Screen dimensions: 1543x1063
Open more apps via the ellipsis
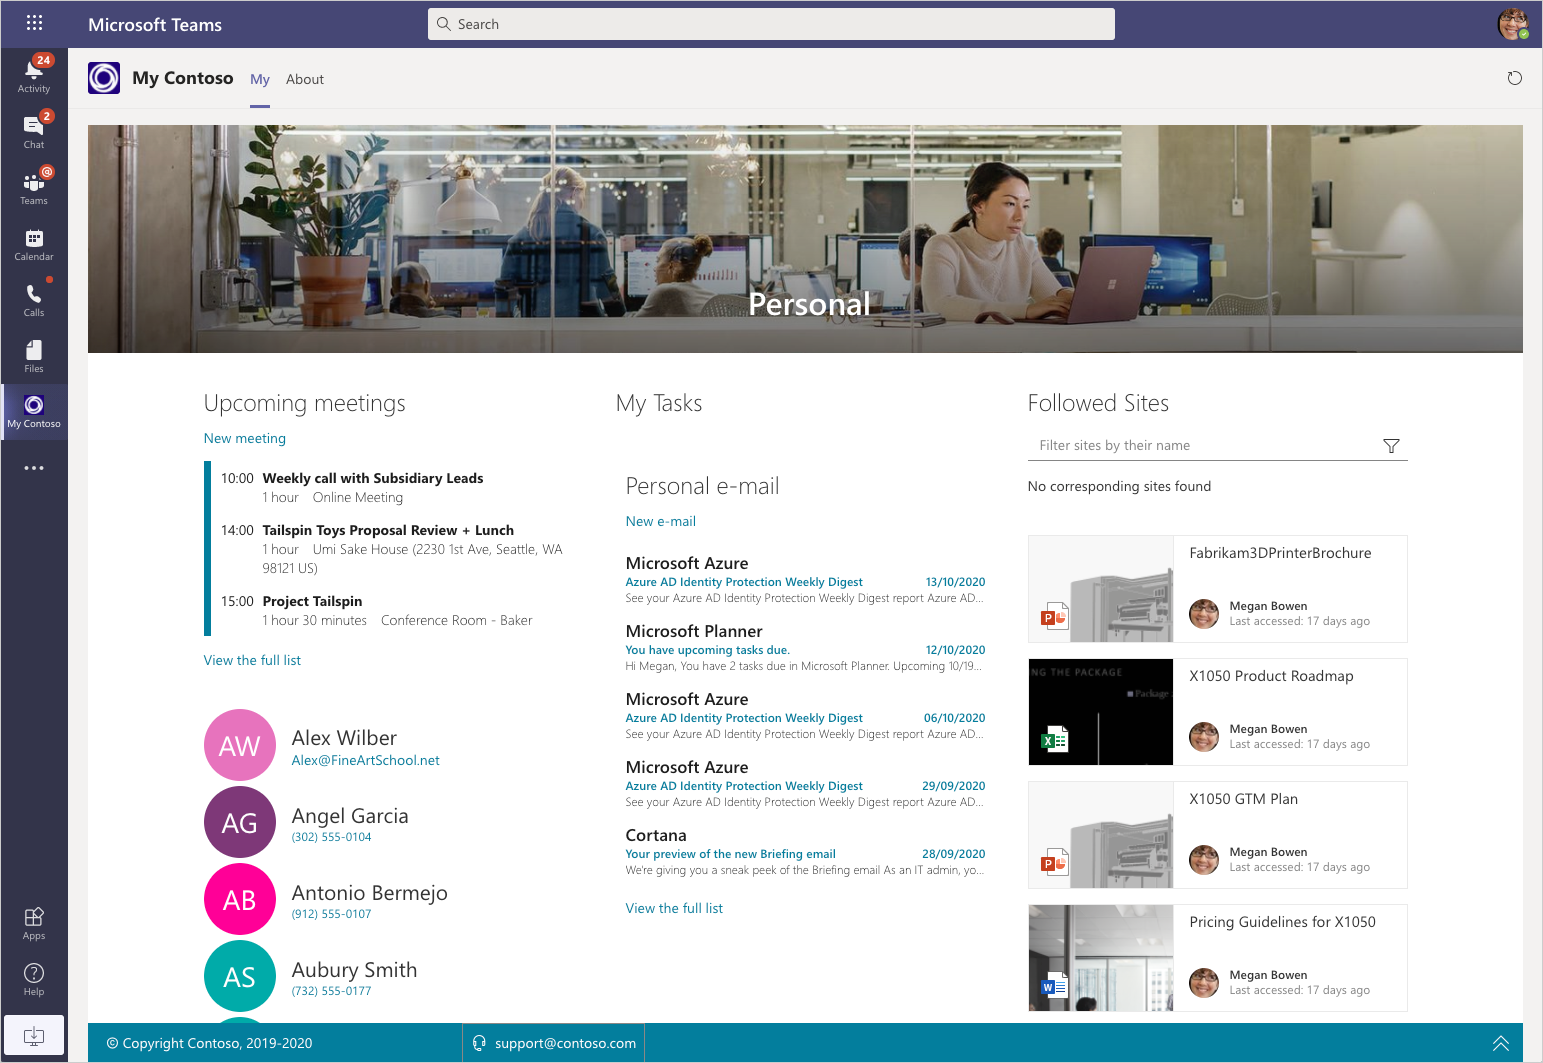coord(33,467)
